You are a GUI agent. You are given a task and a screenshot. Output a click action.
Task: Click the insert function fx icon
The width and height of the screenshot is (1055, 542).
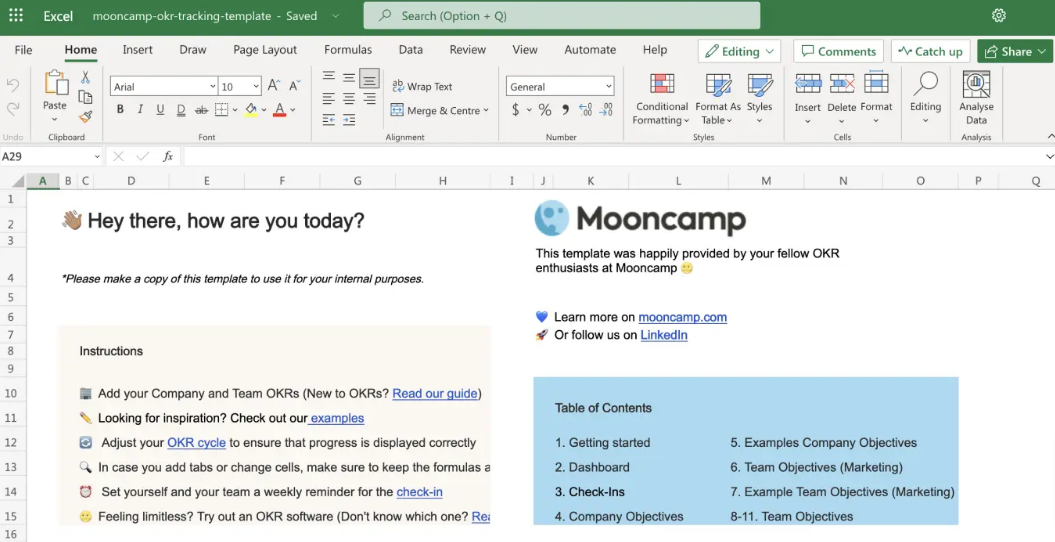click(168, 156)
